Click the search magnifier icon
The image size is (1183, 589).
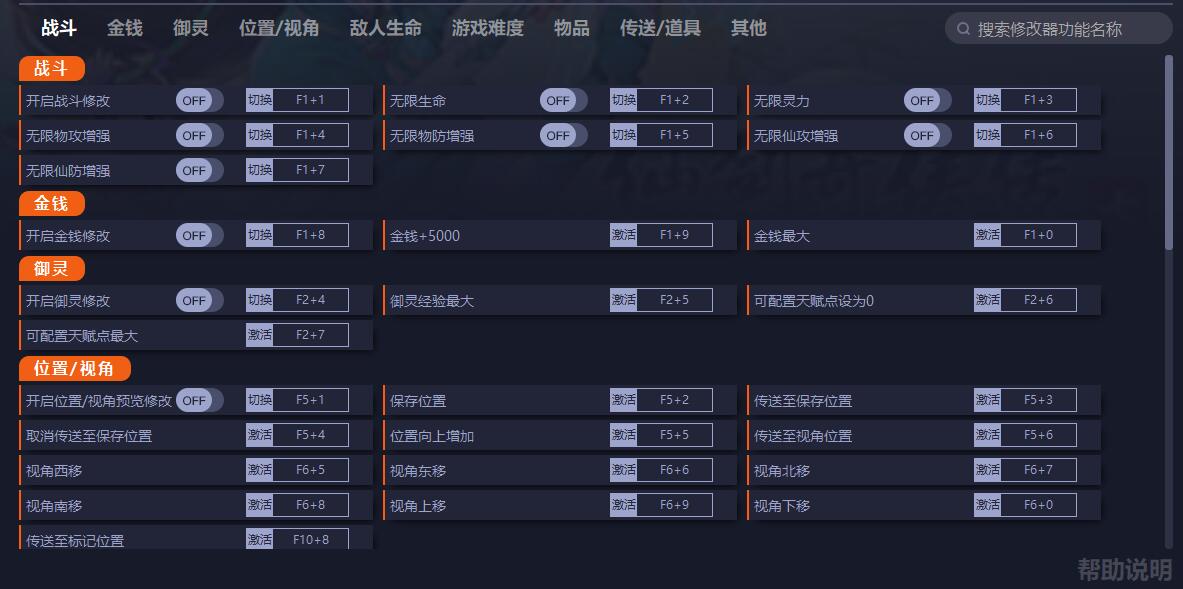(x=964, y=29)
